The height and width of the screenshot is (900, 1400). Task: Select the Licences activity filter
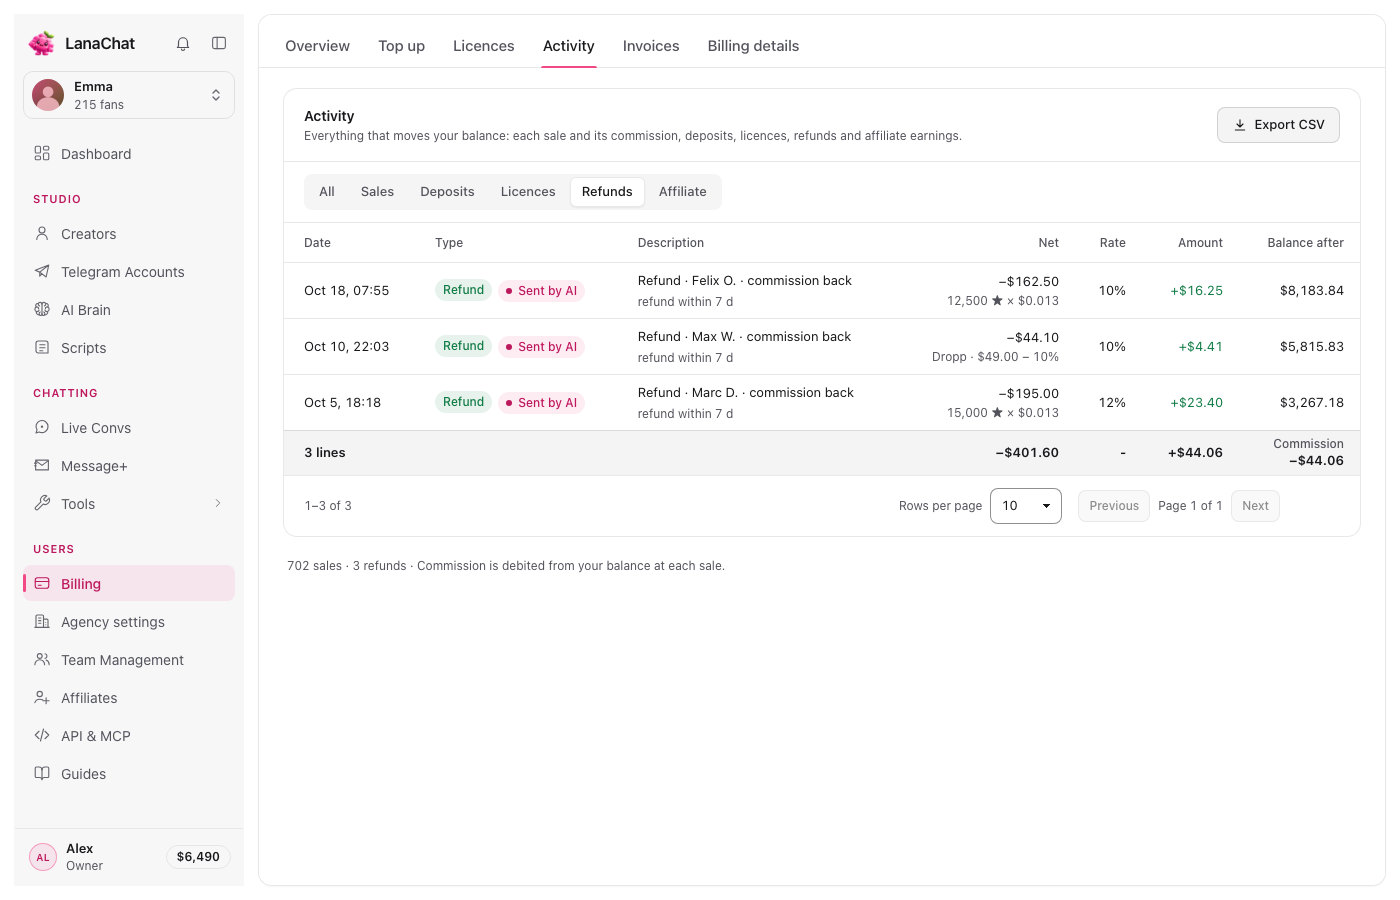[528, 192]
